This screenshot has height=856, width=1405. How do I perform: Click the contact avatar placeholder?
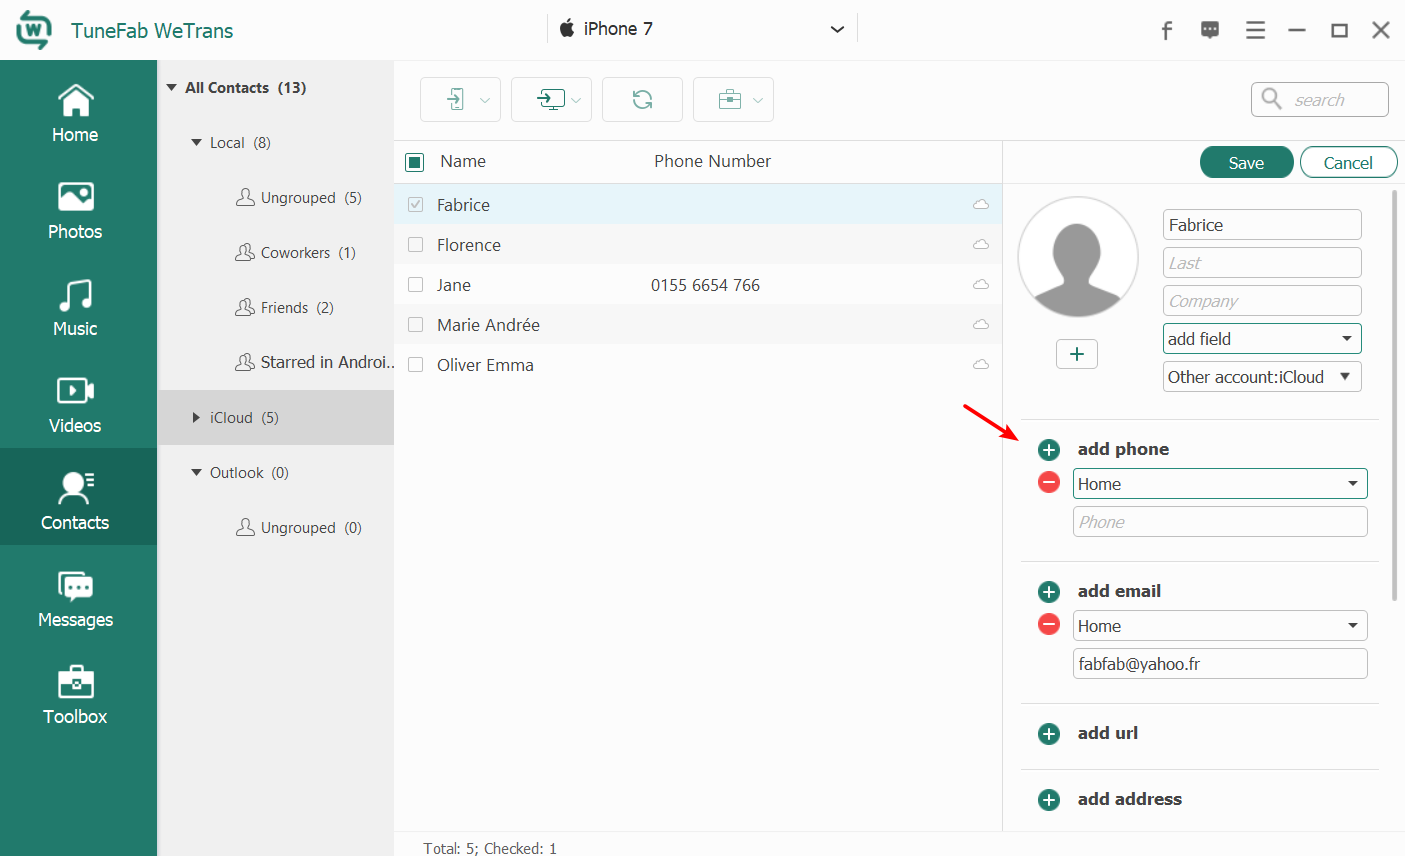tap(1078, 257)
